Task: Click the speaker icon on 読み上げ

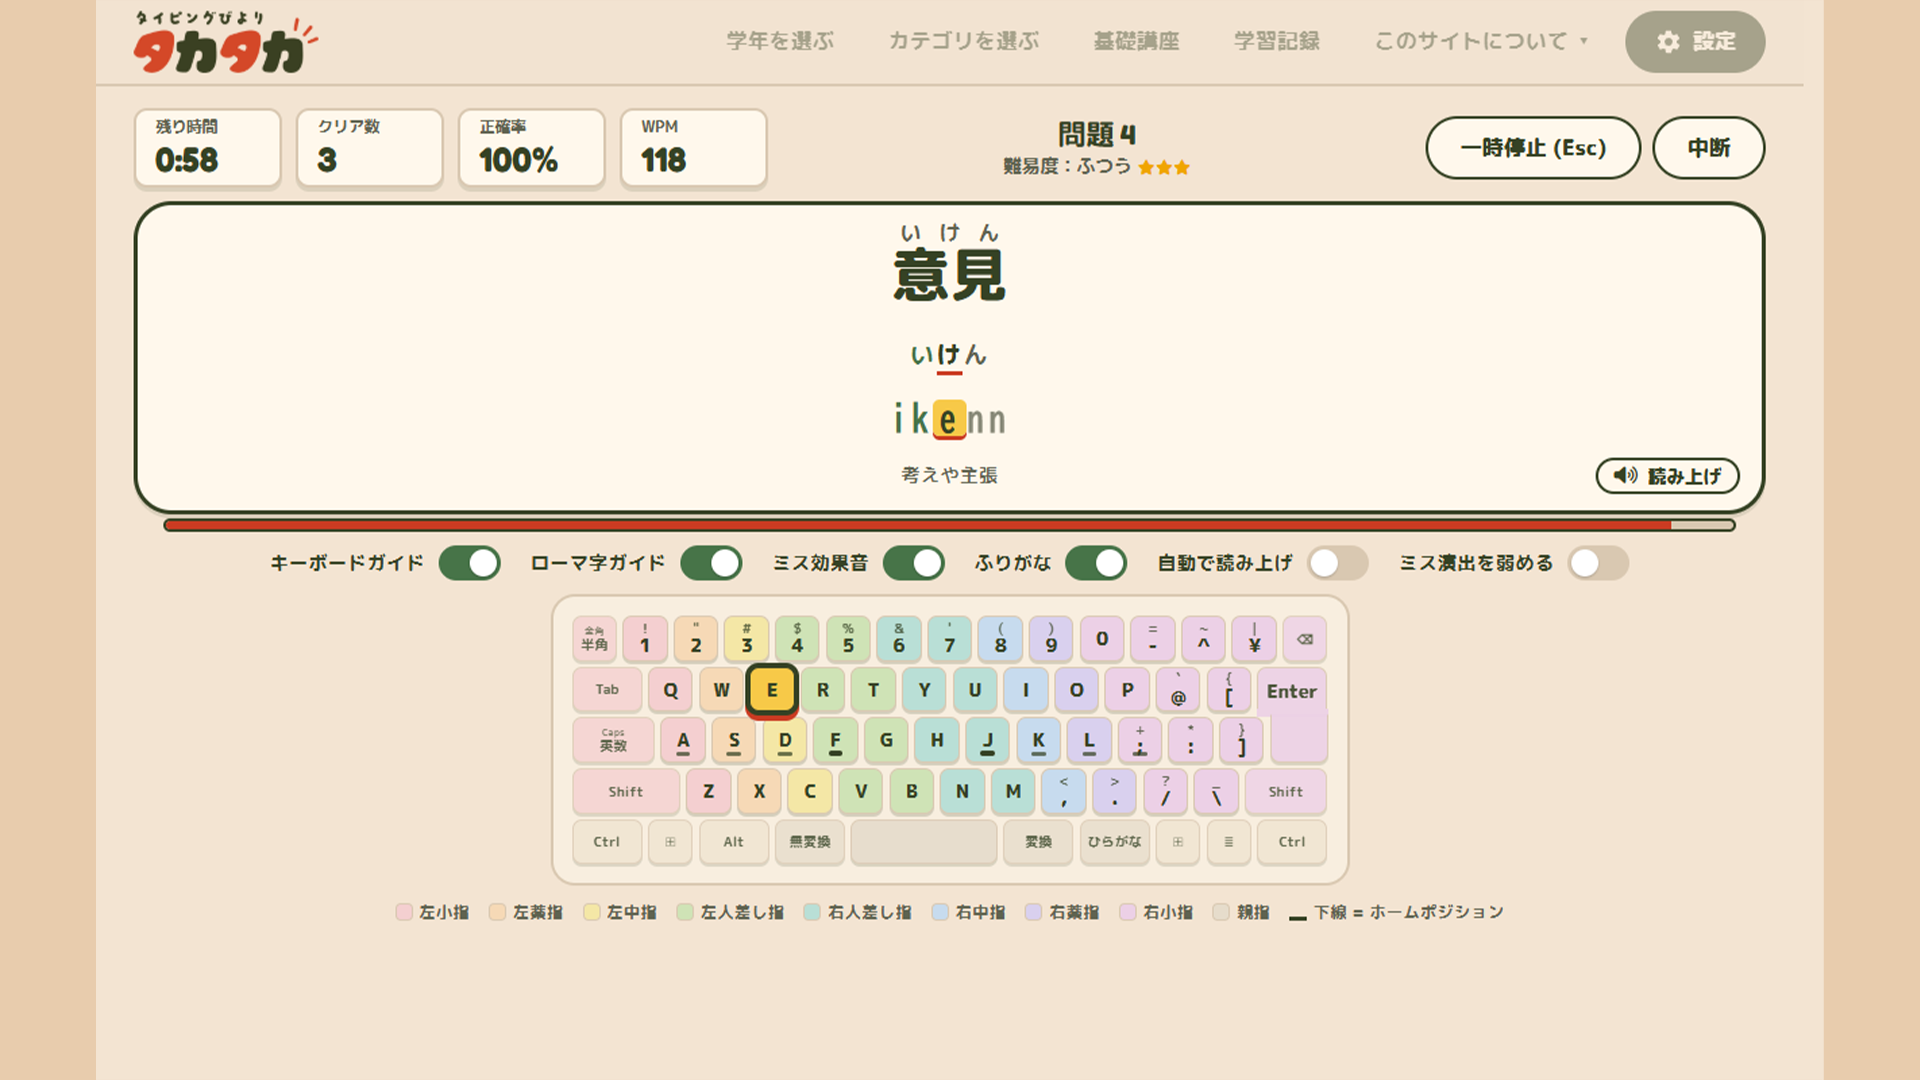Action: tap(1625, 476)
